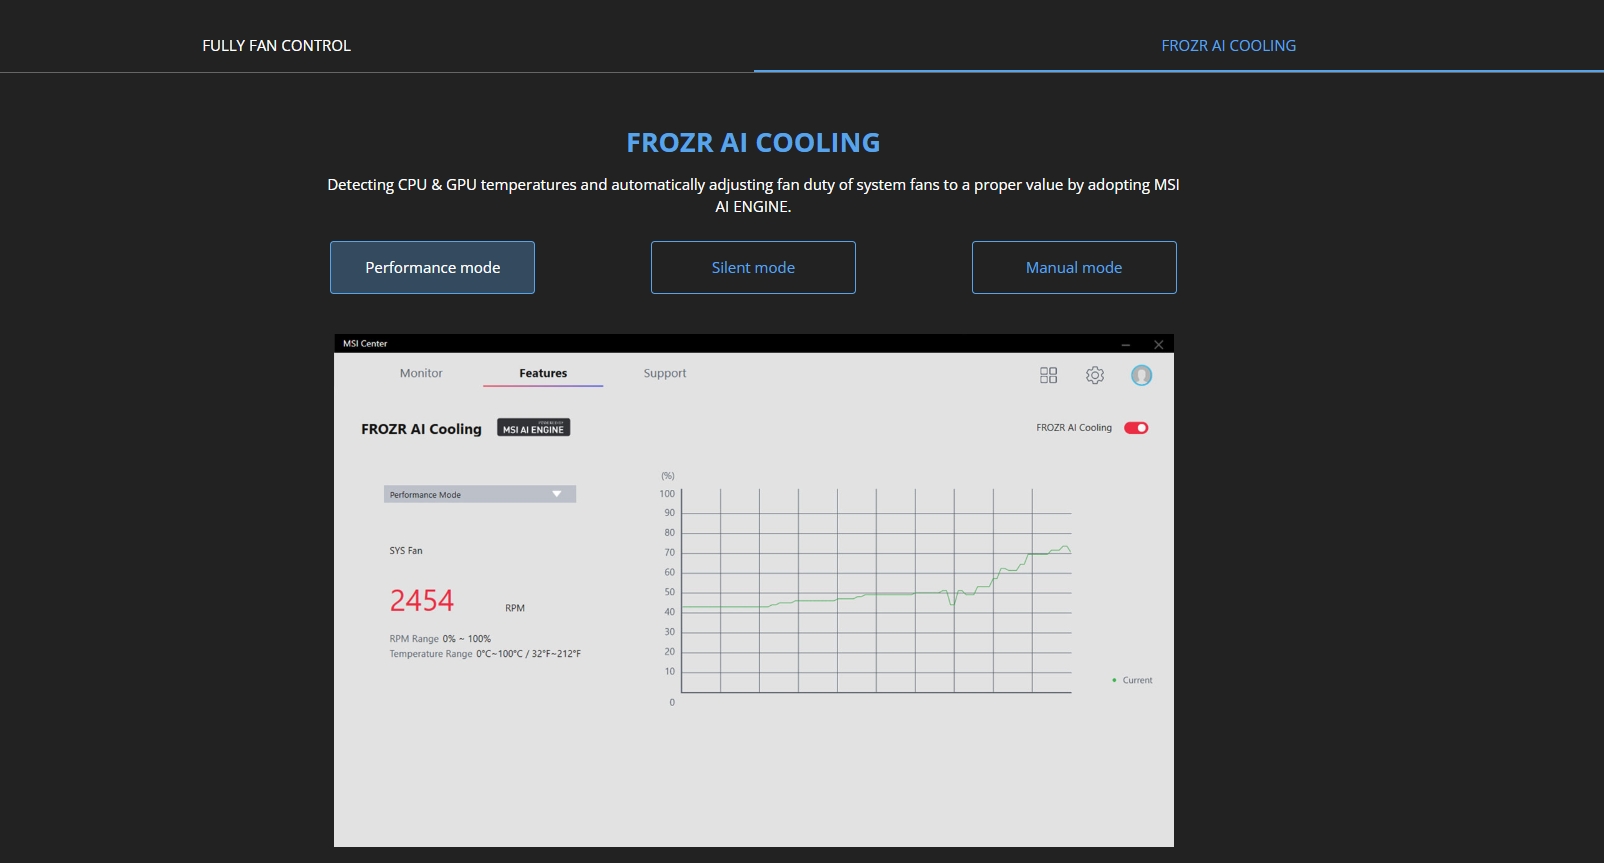The image size is (1604, 863).
Task: Disable the FROZR AI Cooling toggle switch
Action: pos(1136,428)
